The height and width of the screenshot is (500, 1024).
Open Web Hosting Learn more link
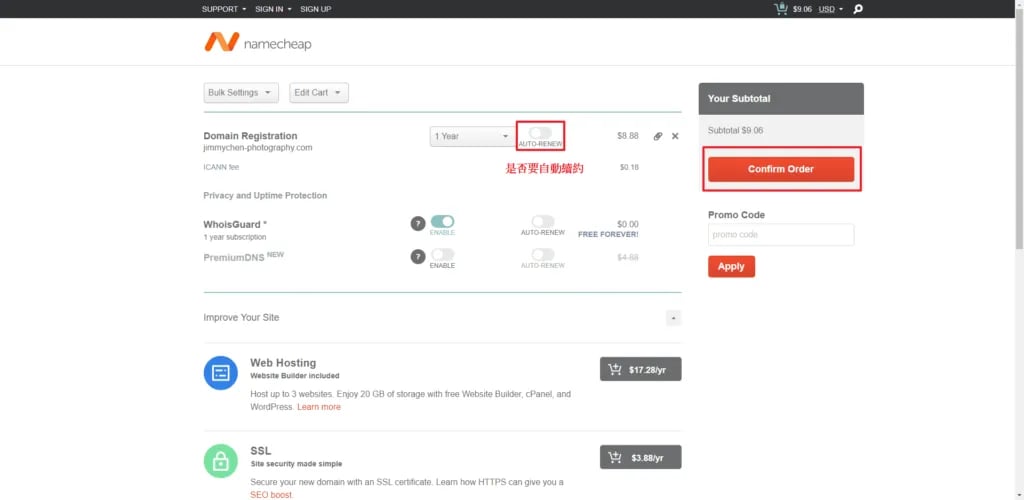pos(319,407)
